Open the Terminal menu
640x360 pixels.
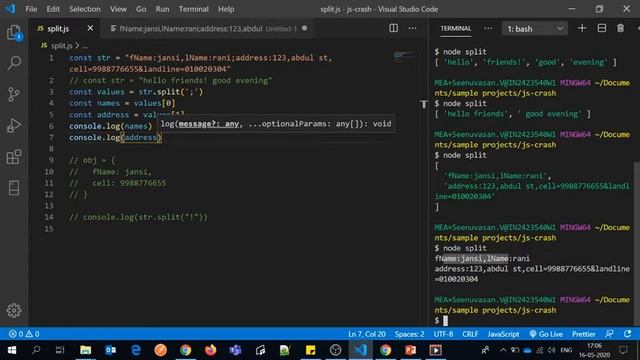point(193,9)
